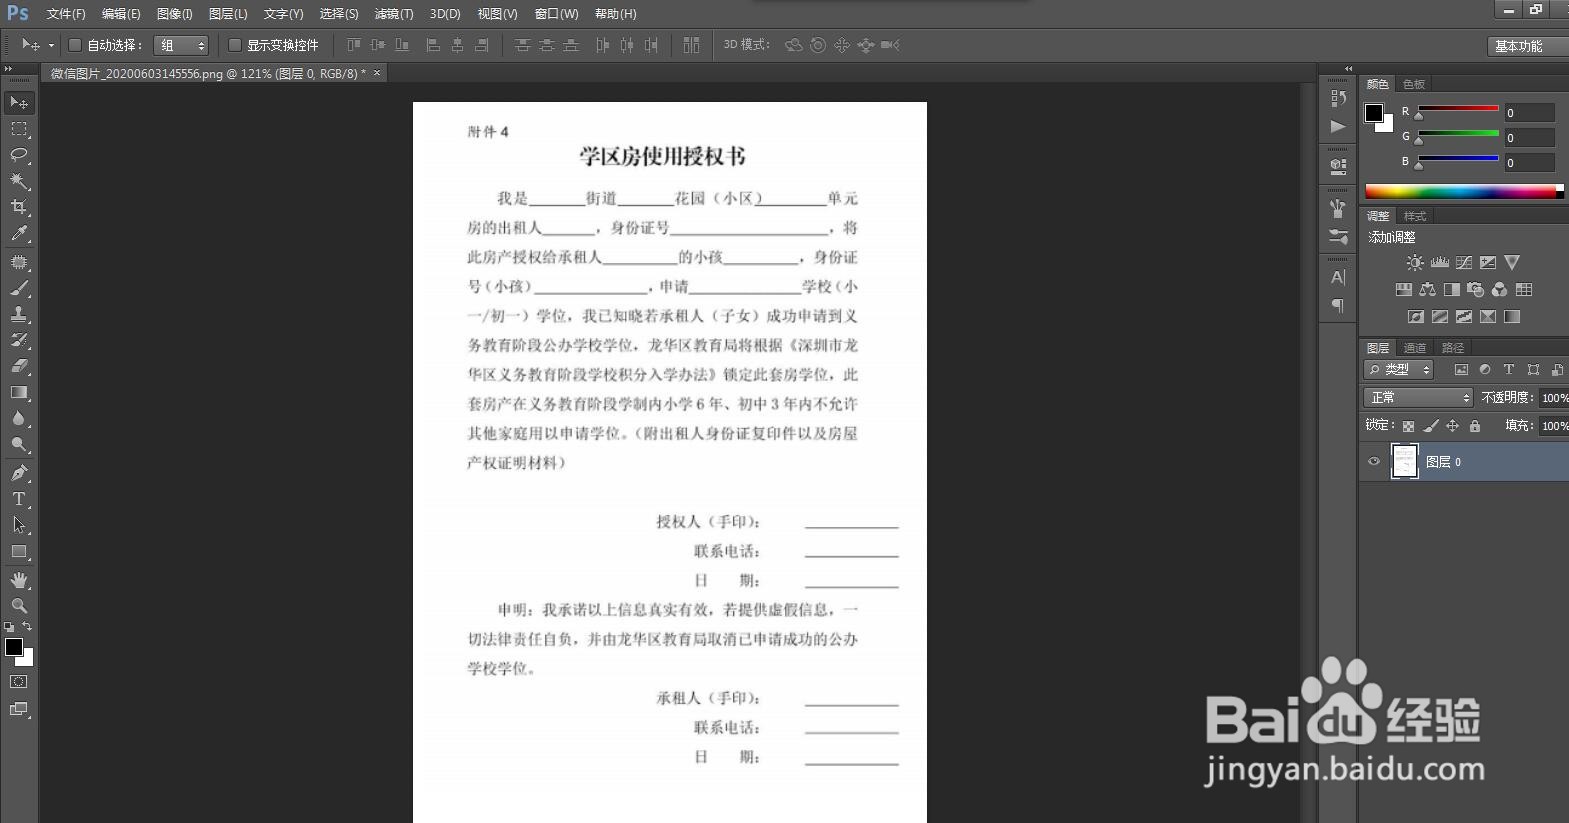Expand the collapsed toolbox double arrows
1569x823 pixels.
9,69
